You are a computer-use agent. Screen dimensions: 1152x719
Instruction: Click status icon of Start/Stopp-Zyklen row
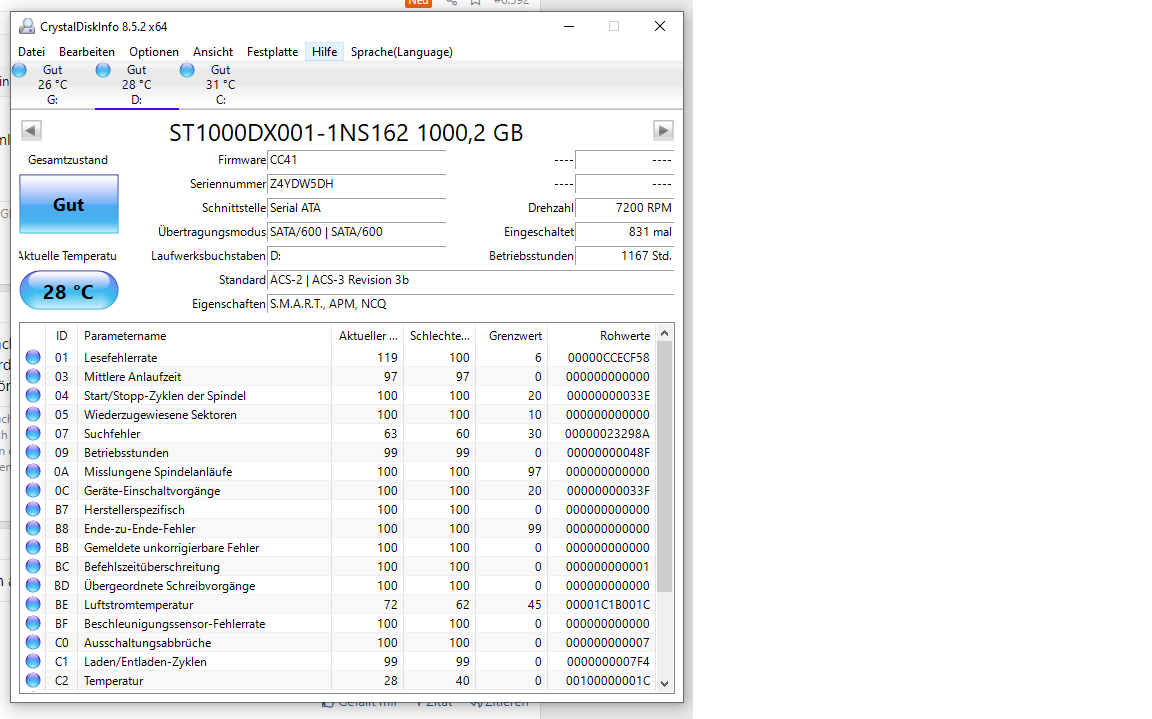point(33,396)
